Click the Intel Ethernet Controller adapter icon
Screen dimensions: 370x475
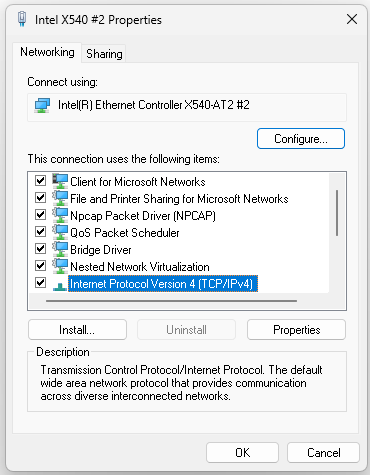(x=42, y=105)
